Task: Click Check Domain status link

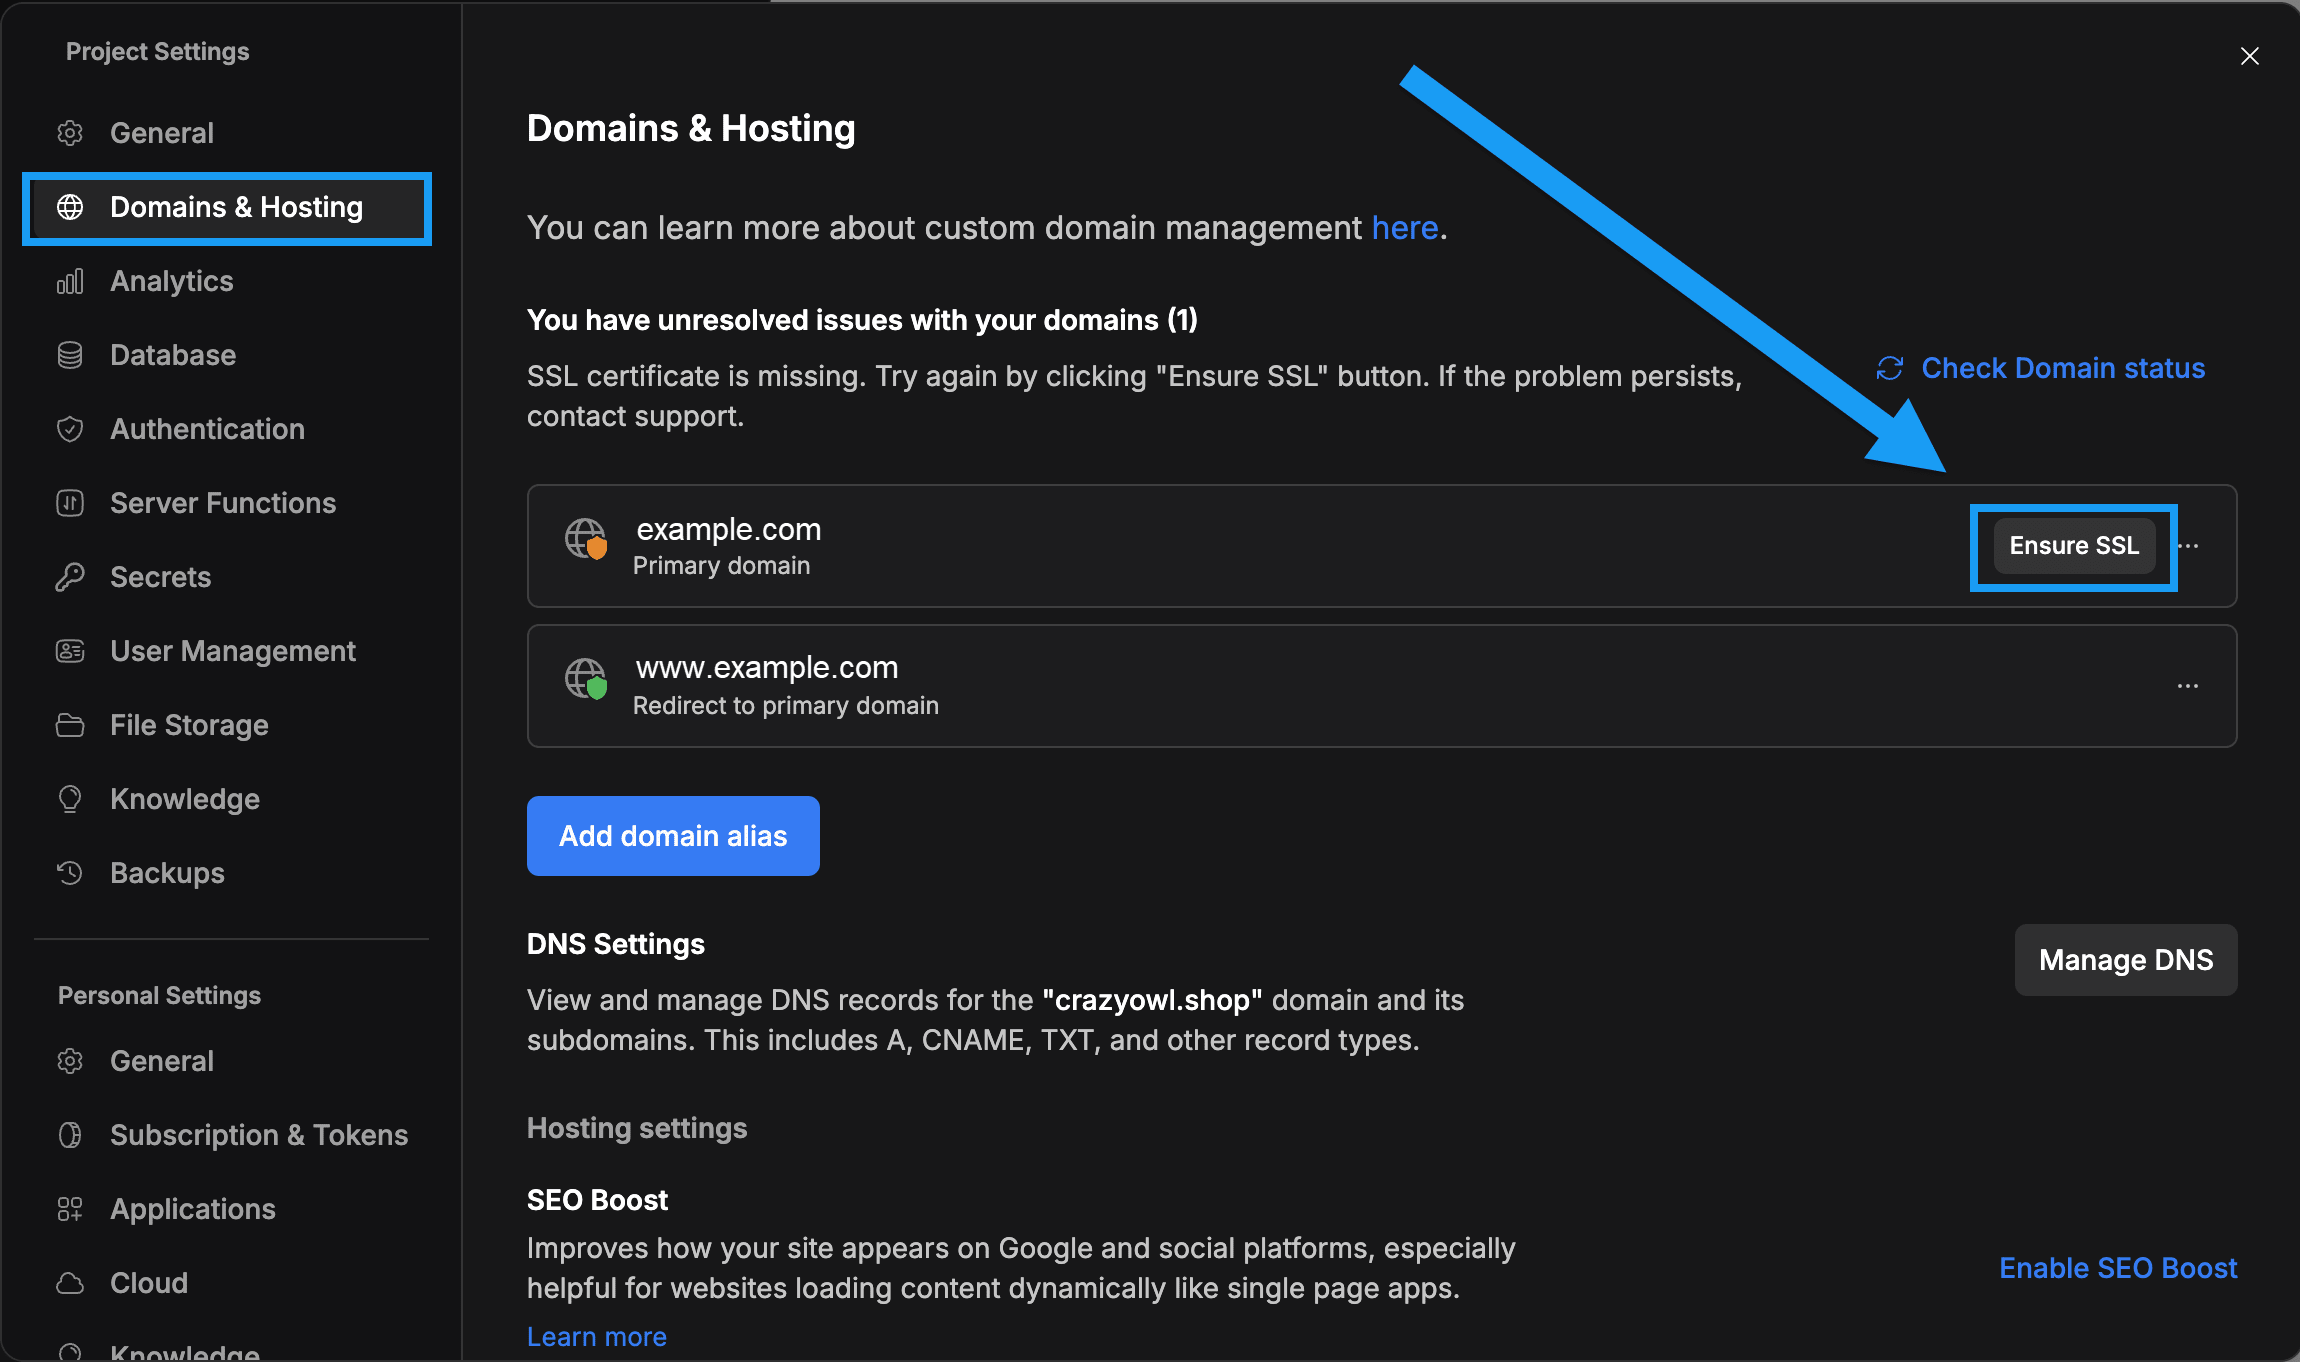Action: 2062,368
